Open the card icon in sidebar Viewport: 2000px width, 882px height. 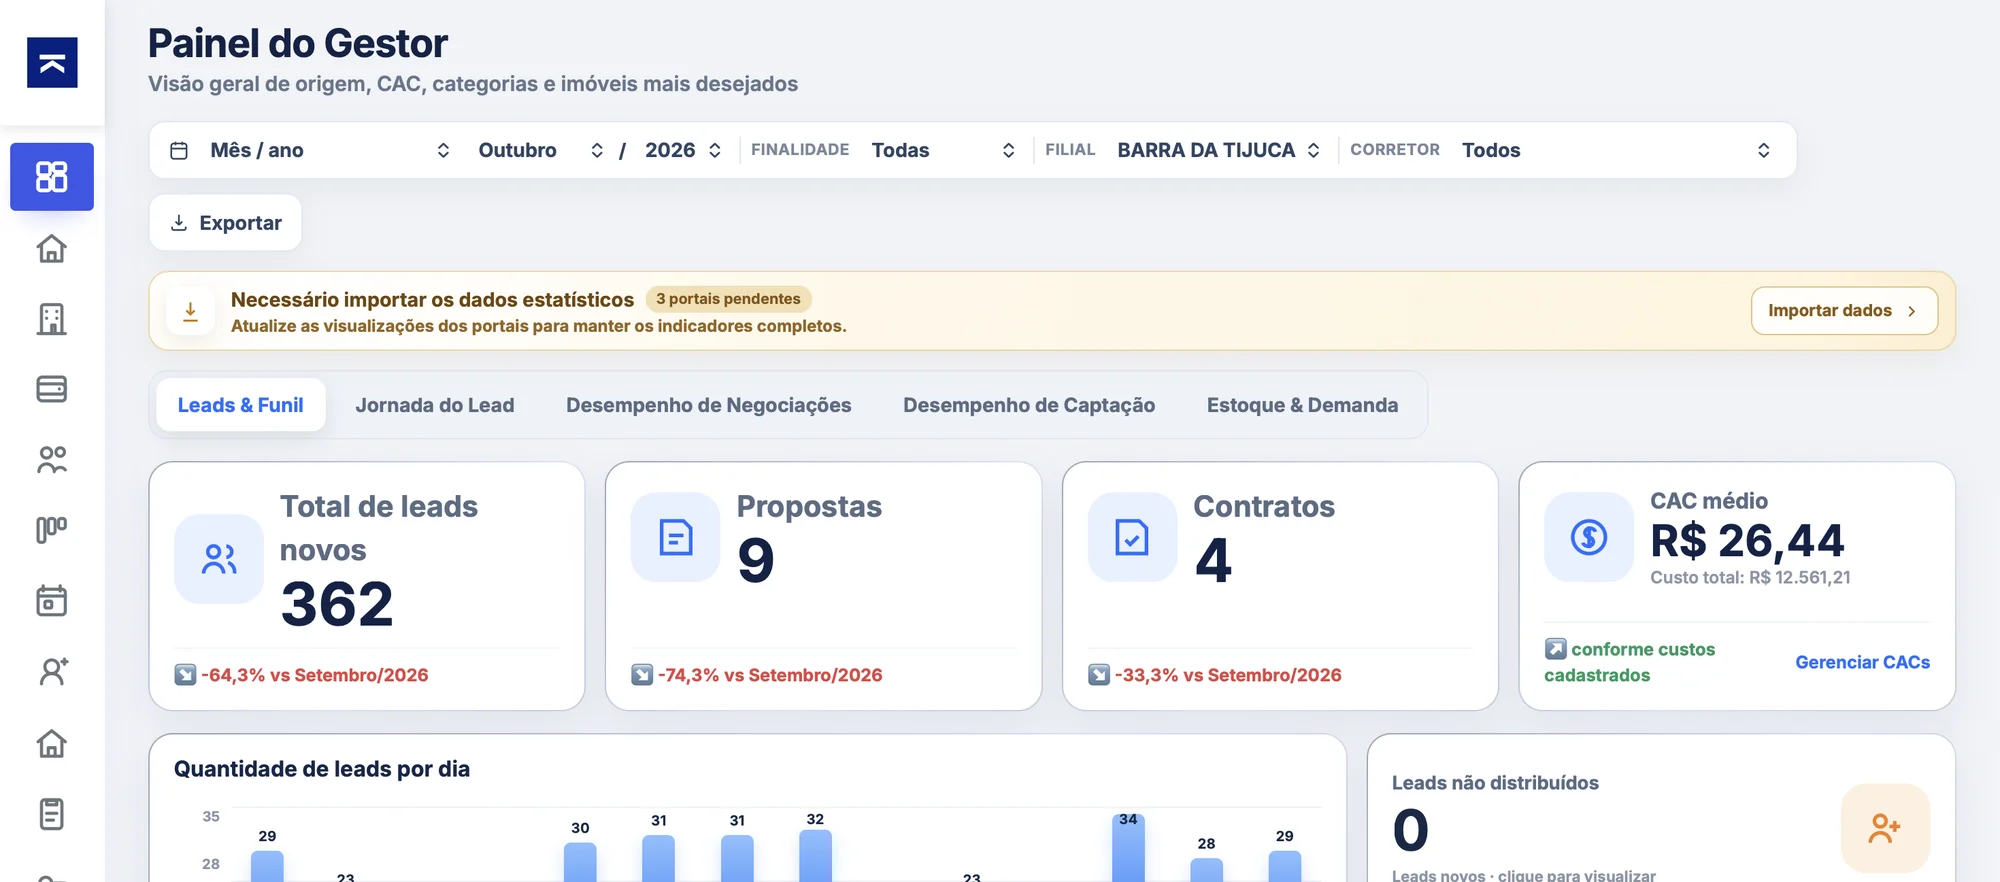[52, 389]
